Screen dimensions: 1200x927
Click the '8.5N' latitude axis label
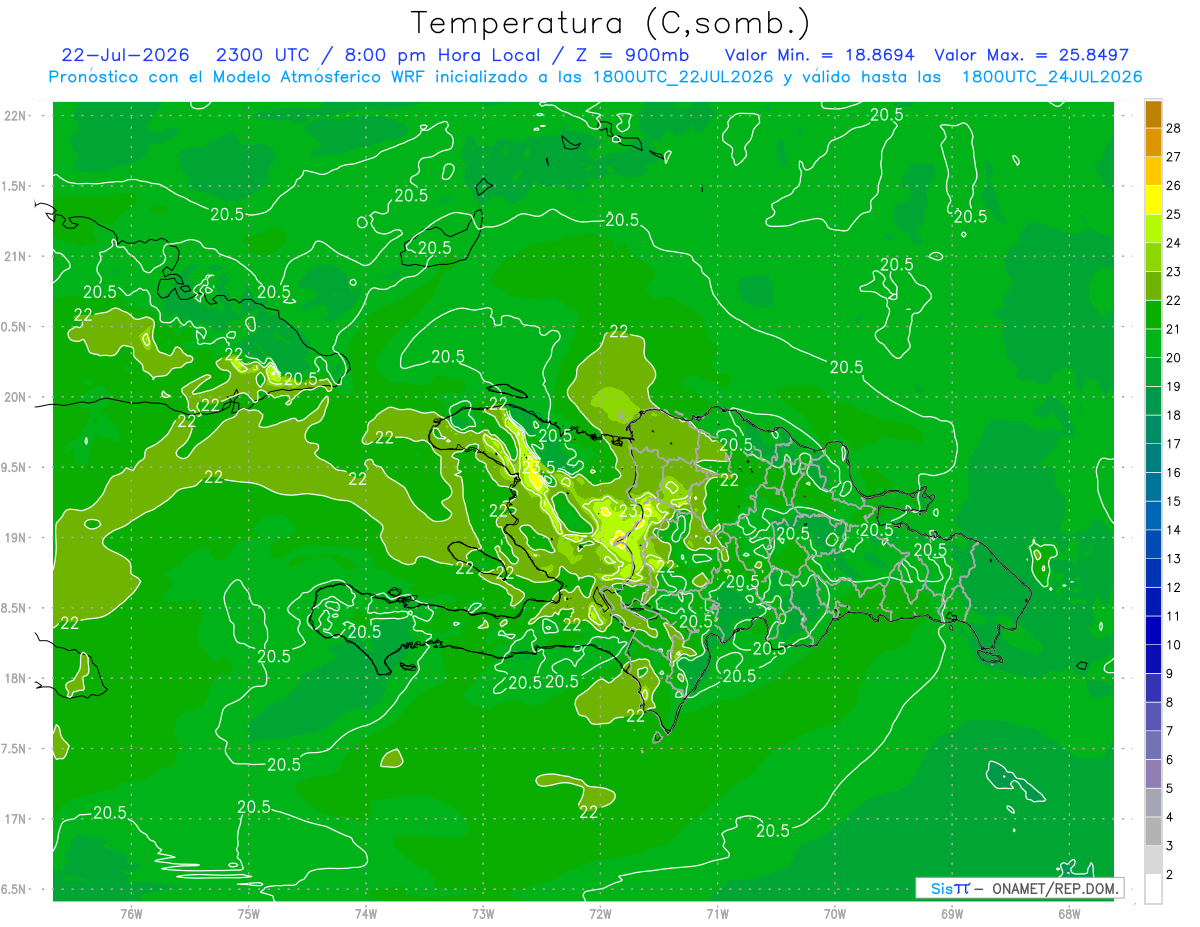(x=15, y=608)
